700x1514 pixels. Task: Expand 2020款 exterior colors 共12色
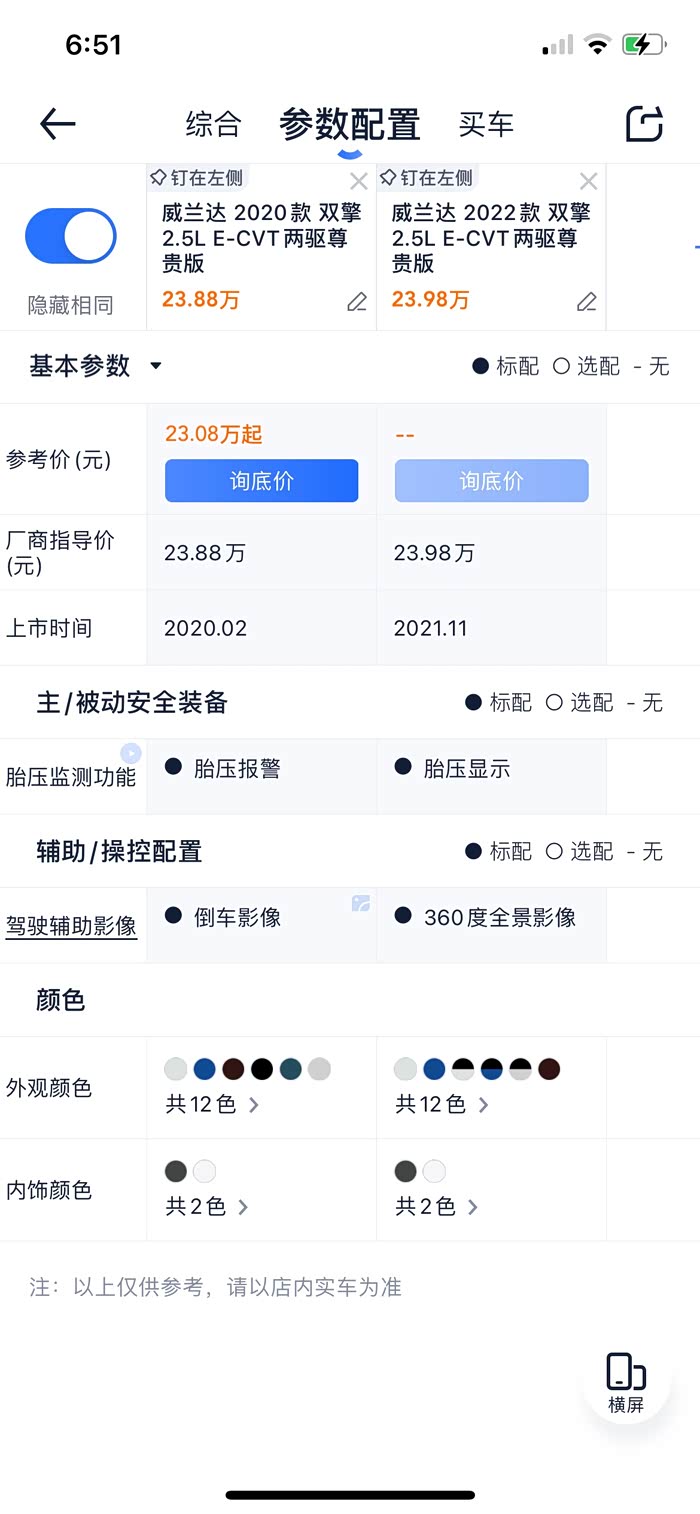212,1105
